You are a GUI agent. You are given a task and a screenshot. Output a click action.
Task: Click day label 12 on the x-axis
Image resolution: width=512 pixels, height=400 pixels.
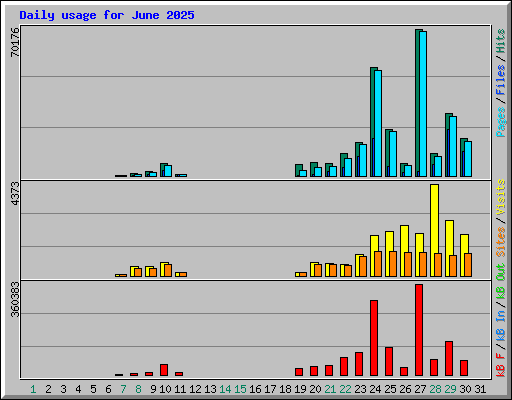[x=195, y=389]
